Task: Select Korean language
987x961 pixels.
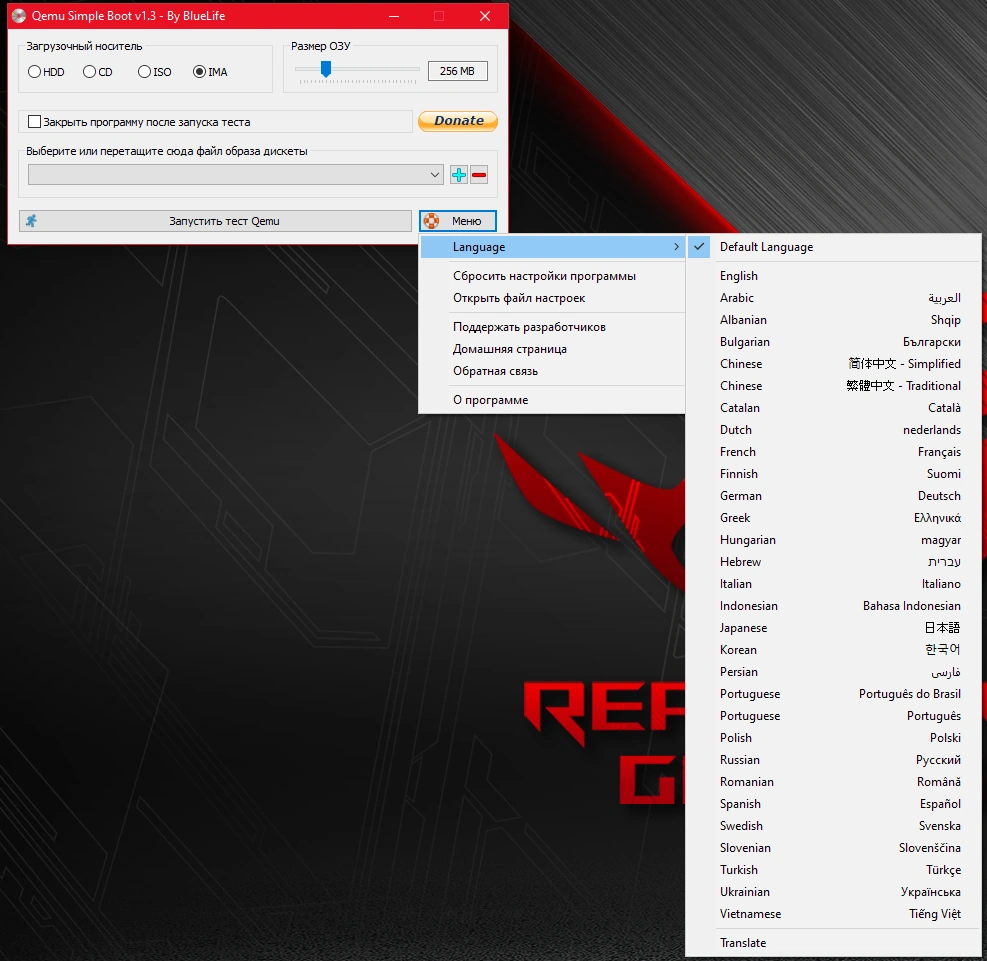Action: [833, 650]
